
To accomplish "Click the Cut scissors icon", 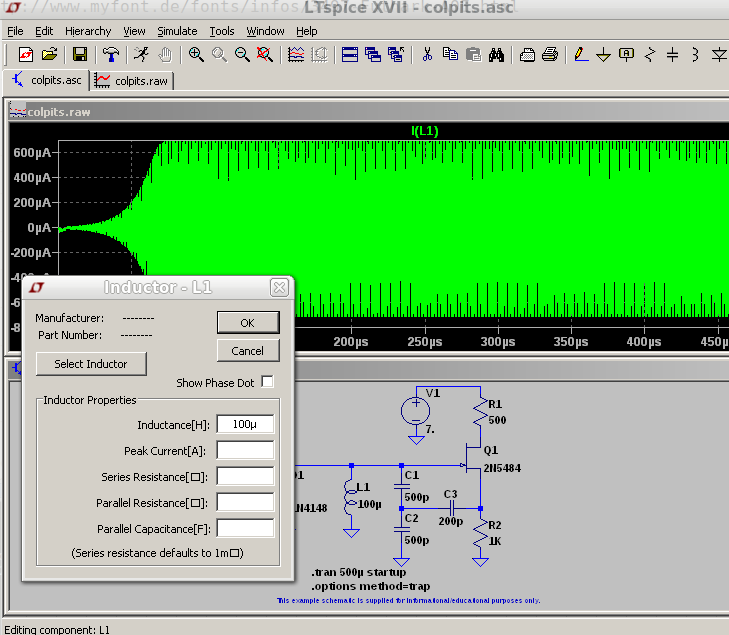I will click(427, 55).
